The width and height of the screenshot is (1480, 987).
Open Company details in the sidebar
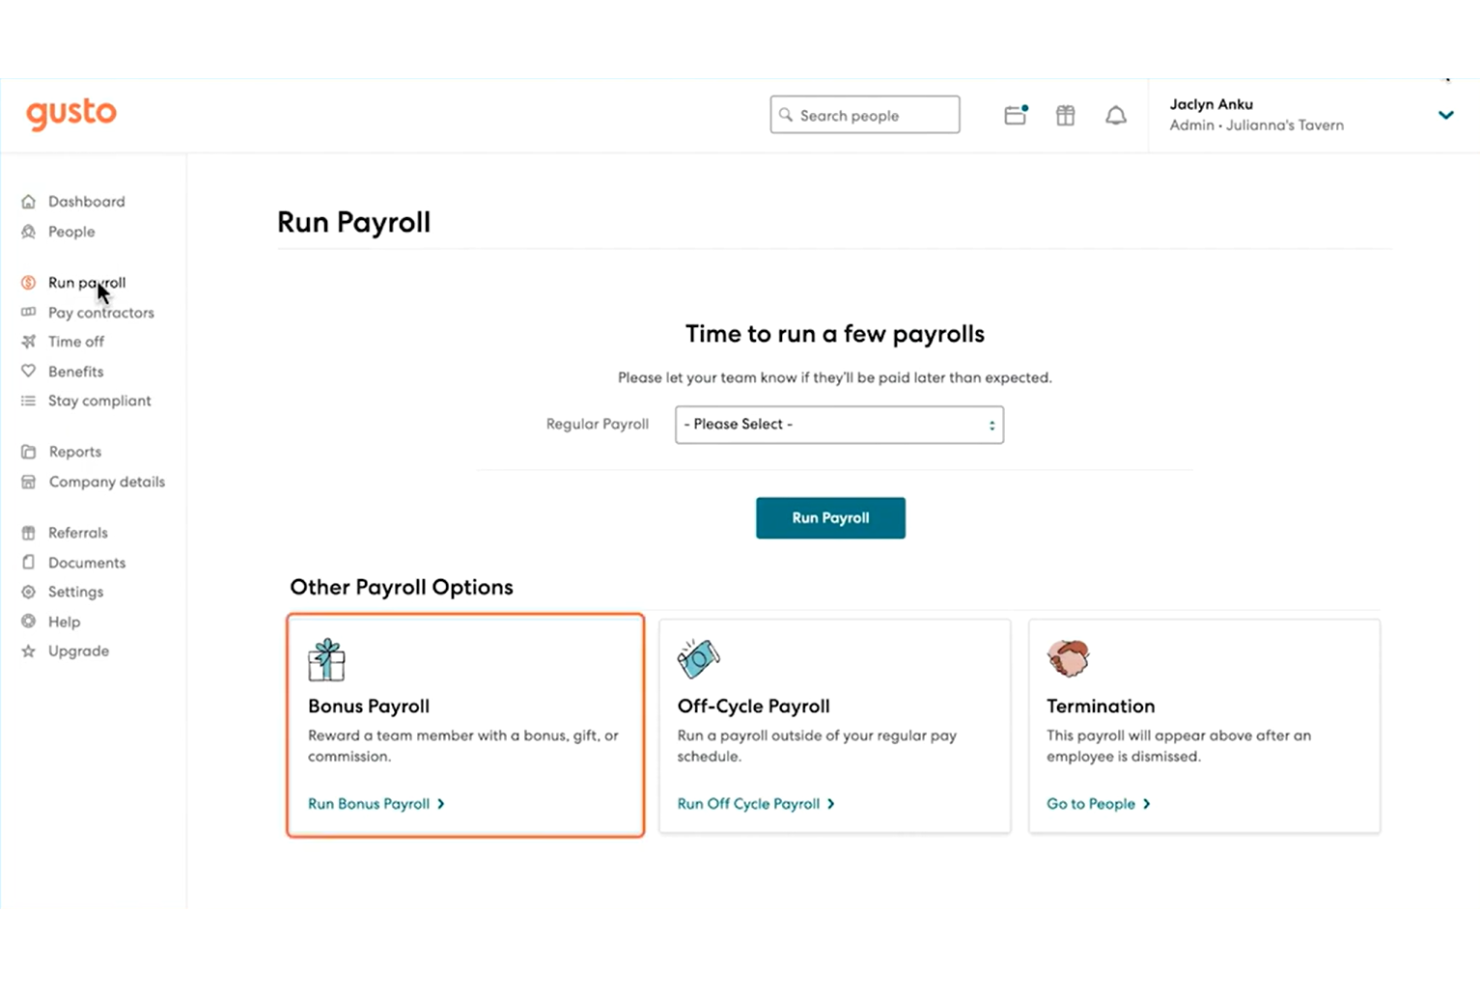pos(107,482)
